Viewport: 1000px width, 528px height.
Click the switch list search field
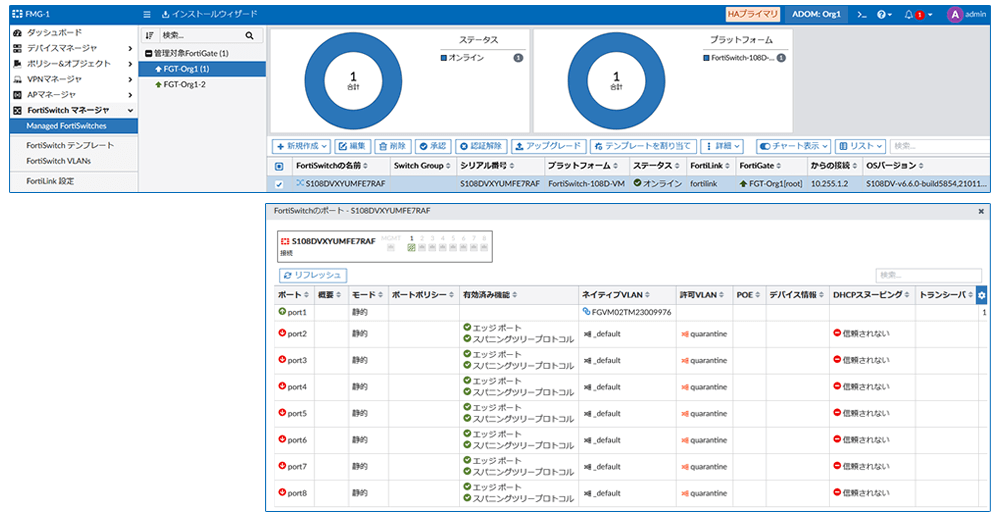click(x=939, y=146)
